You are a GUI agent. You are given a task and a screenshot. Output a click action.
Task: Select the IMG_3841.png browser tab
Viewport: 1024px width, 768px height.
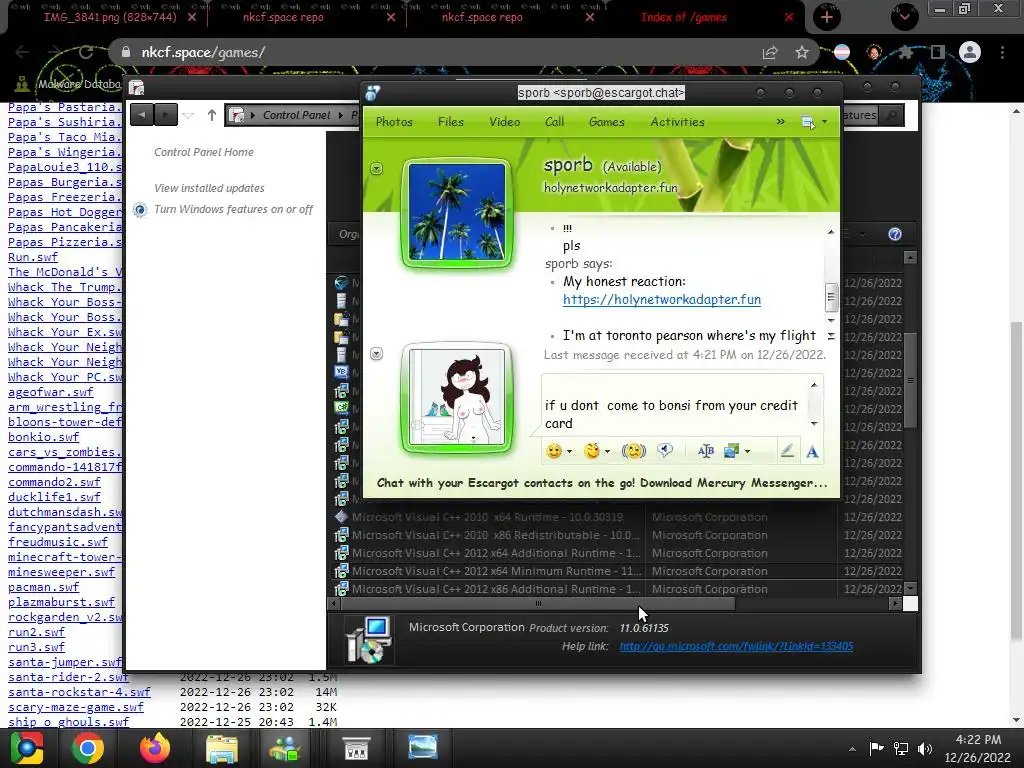coord(110,17)
